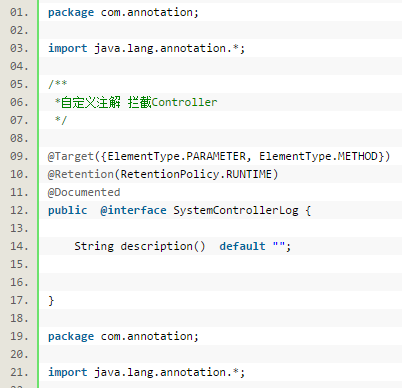Click the 'SystemControllerLog' type name
The image size is (402, 388).
236,211
